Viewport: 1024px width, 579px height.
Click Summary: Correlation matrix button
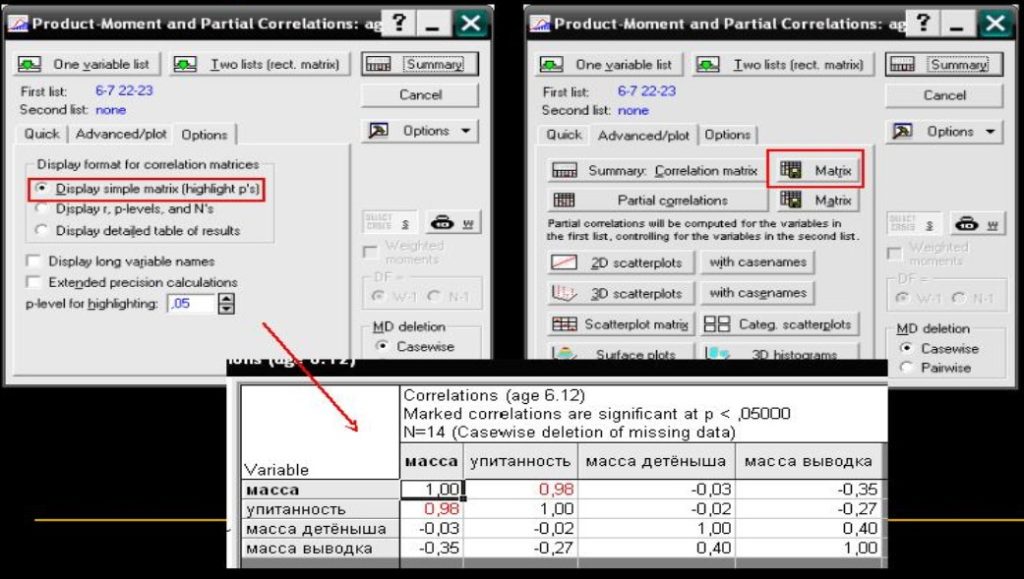[x=656, y=170]
